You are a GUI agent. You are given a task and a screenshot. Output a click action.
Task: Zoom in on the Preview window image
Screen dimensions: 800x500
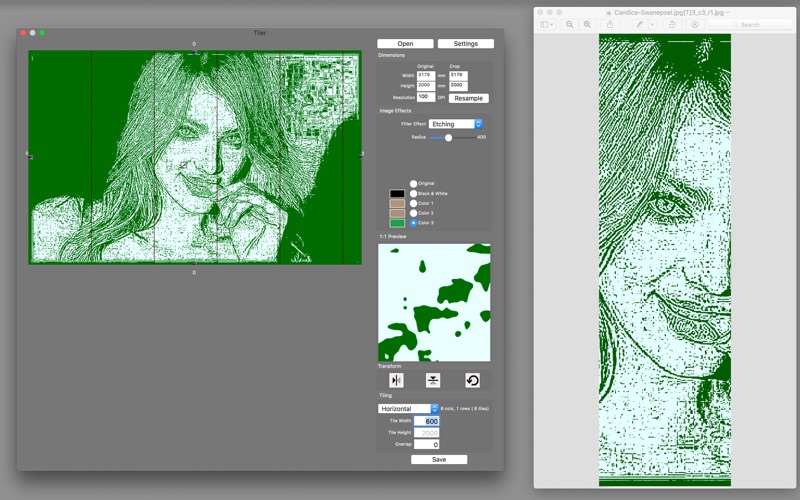click(587, 24)
